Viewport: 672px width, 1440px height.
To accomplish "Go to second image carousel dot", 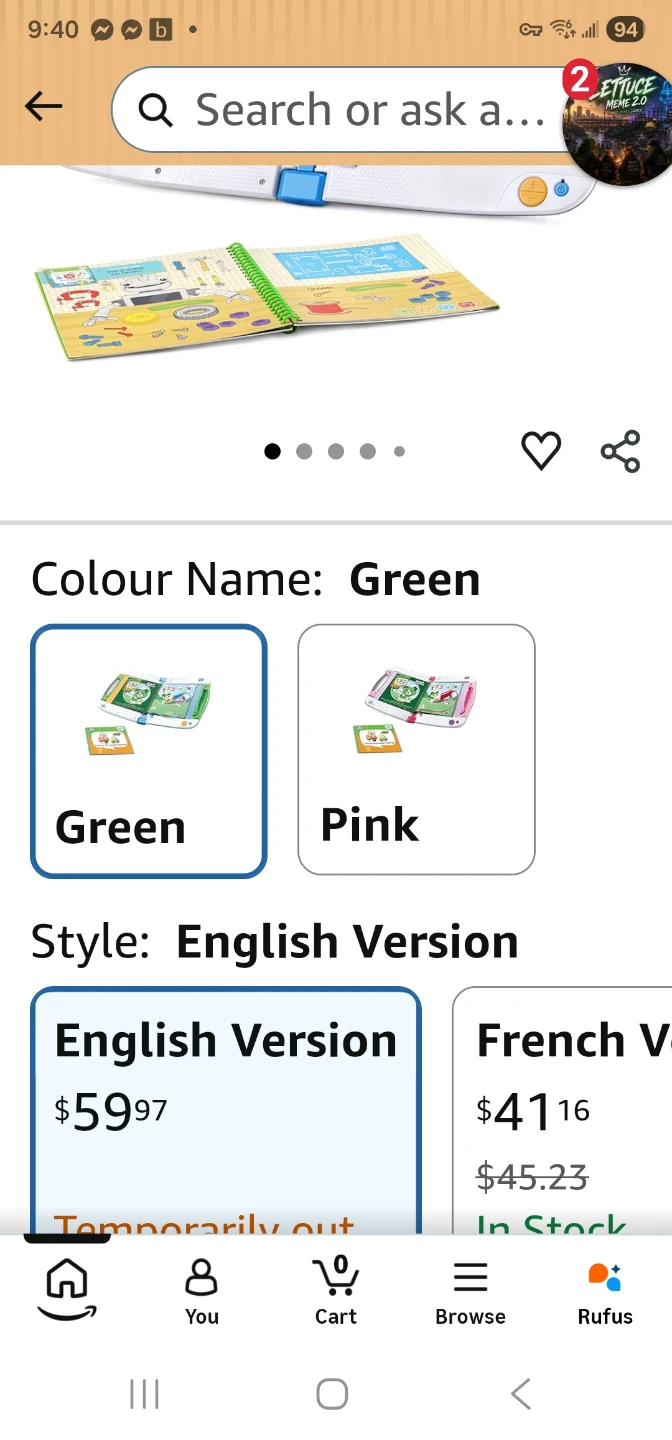I will click(x=304, y=452).
